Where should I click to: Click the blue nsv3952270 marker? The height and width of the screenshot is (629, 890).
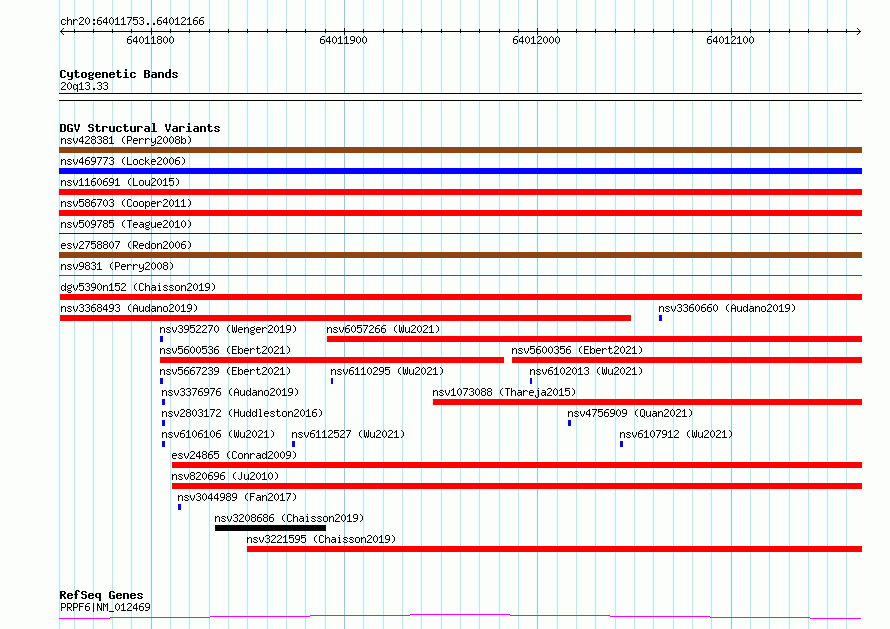tap(161, 339)
